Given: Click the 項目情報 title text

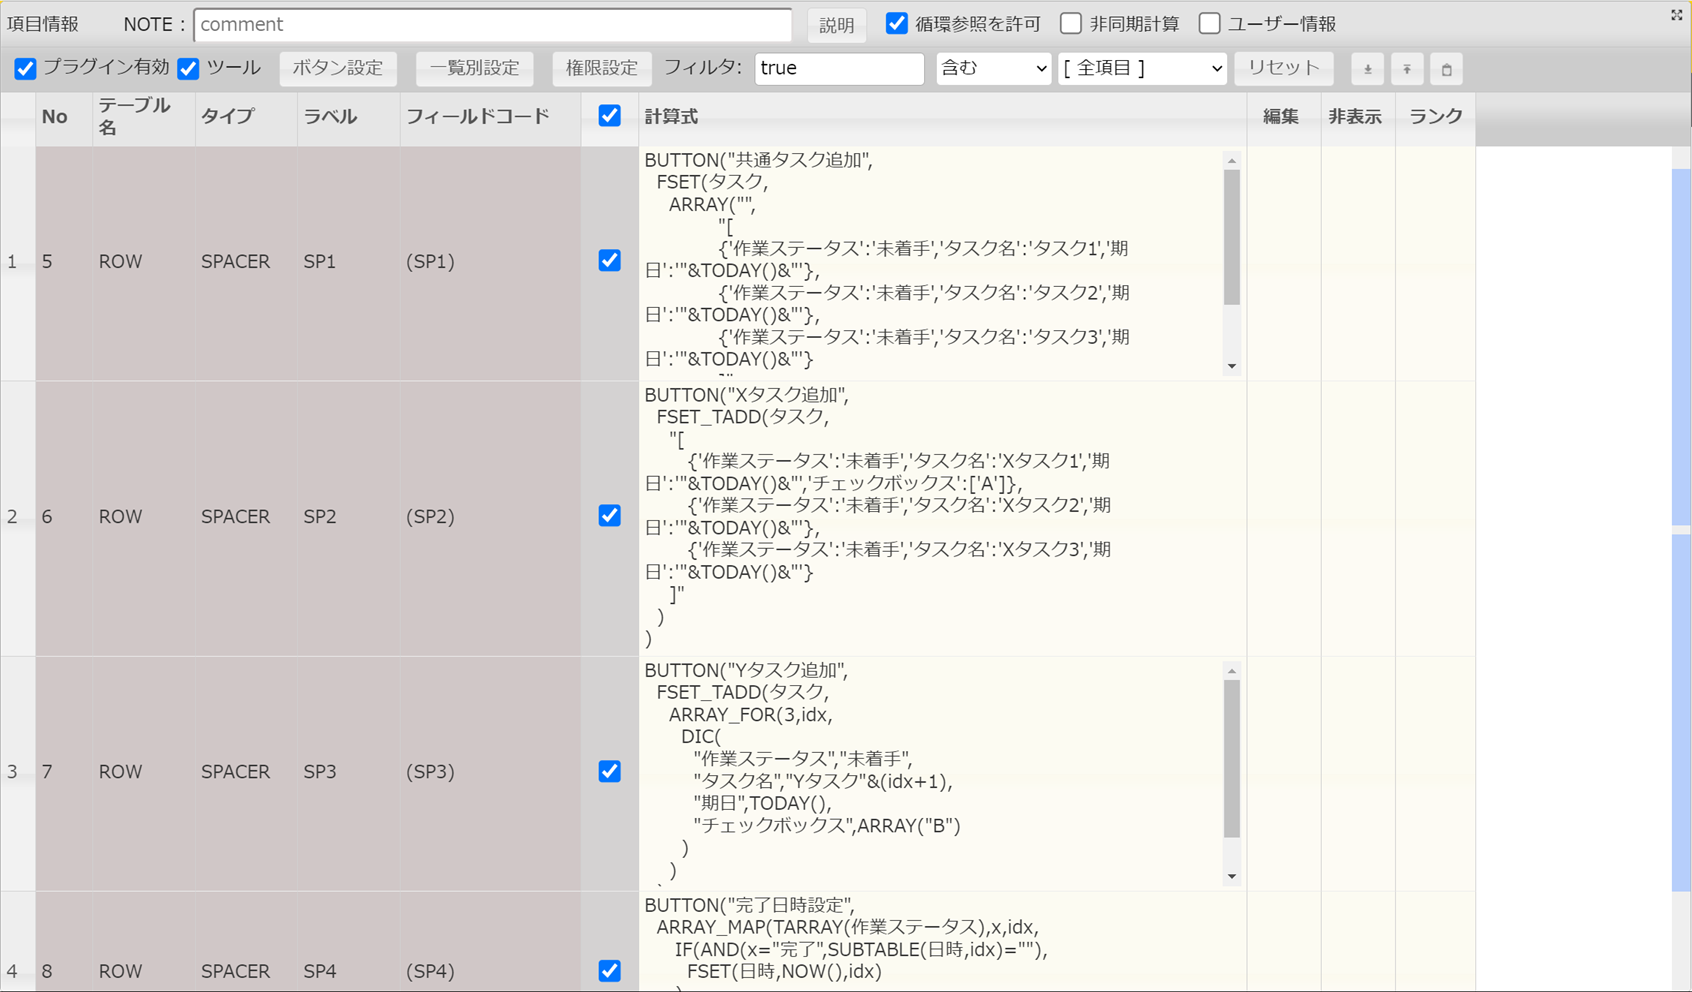Looking at the screenshot, I should [43, 24].
